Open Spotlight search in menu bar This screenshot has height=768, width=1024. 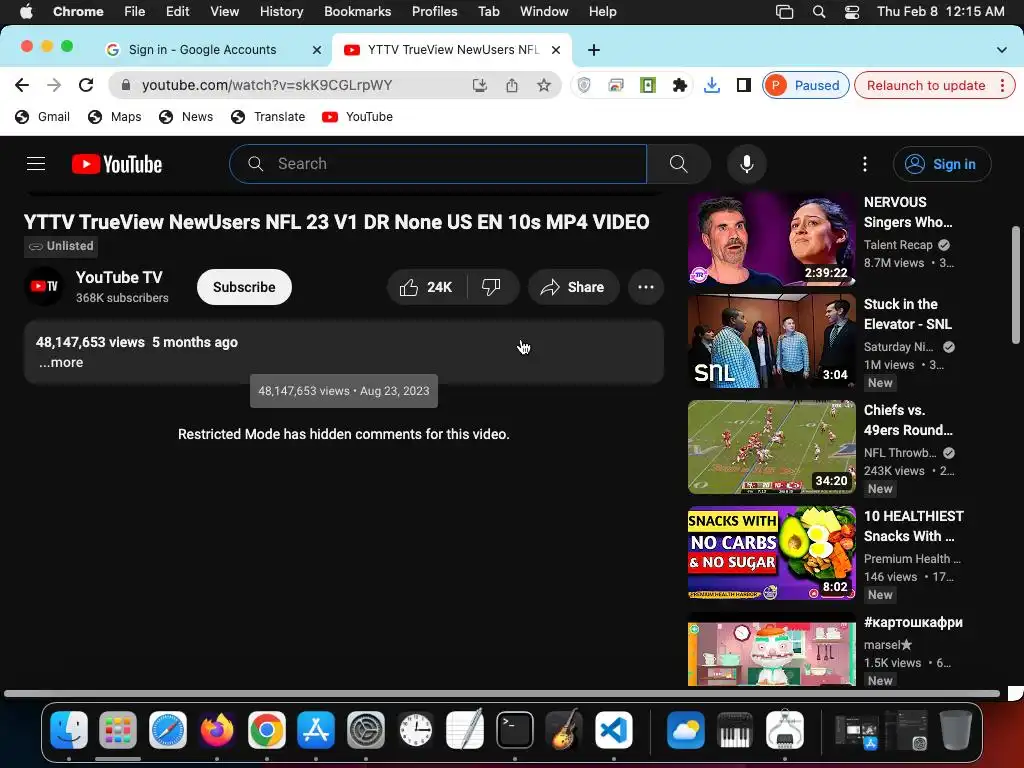(x=819, y=12)
